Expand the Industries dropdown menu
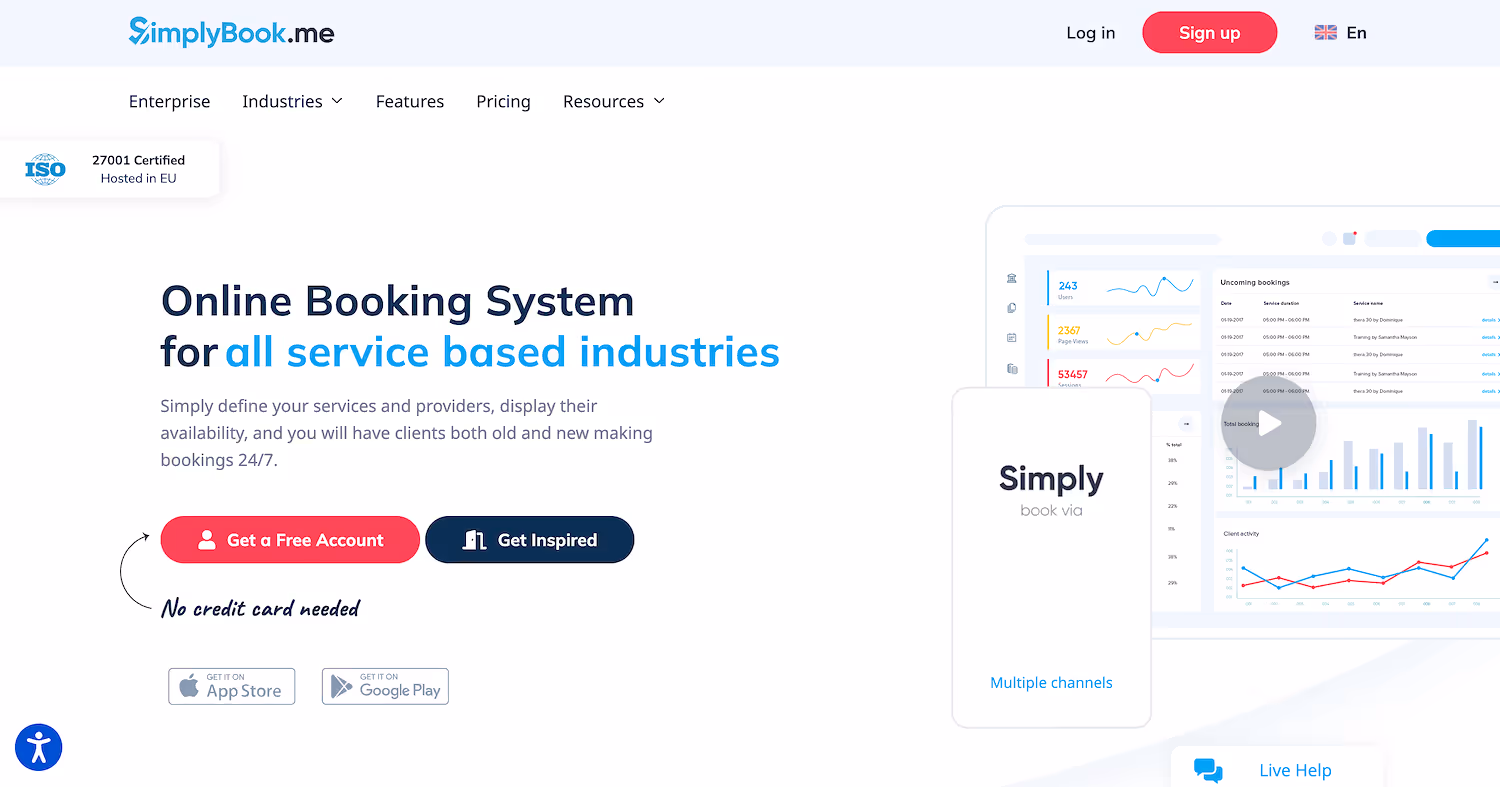 tap(292, 101)
